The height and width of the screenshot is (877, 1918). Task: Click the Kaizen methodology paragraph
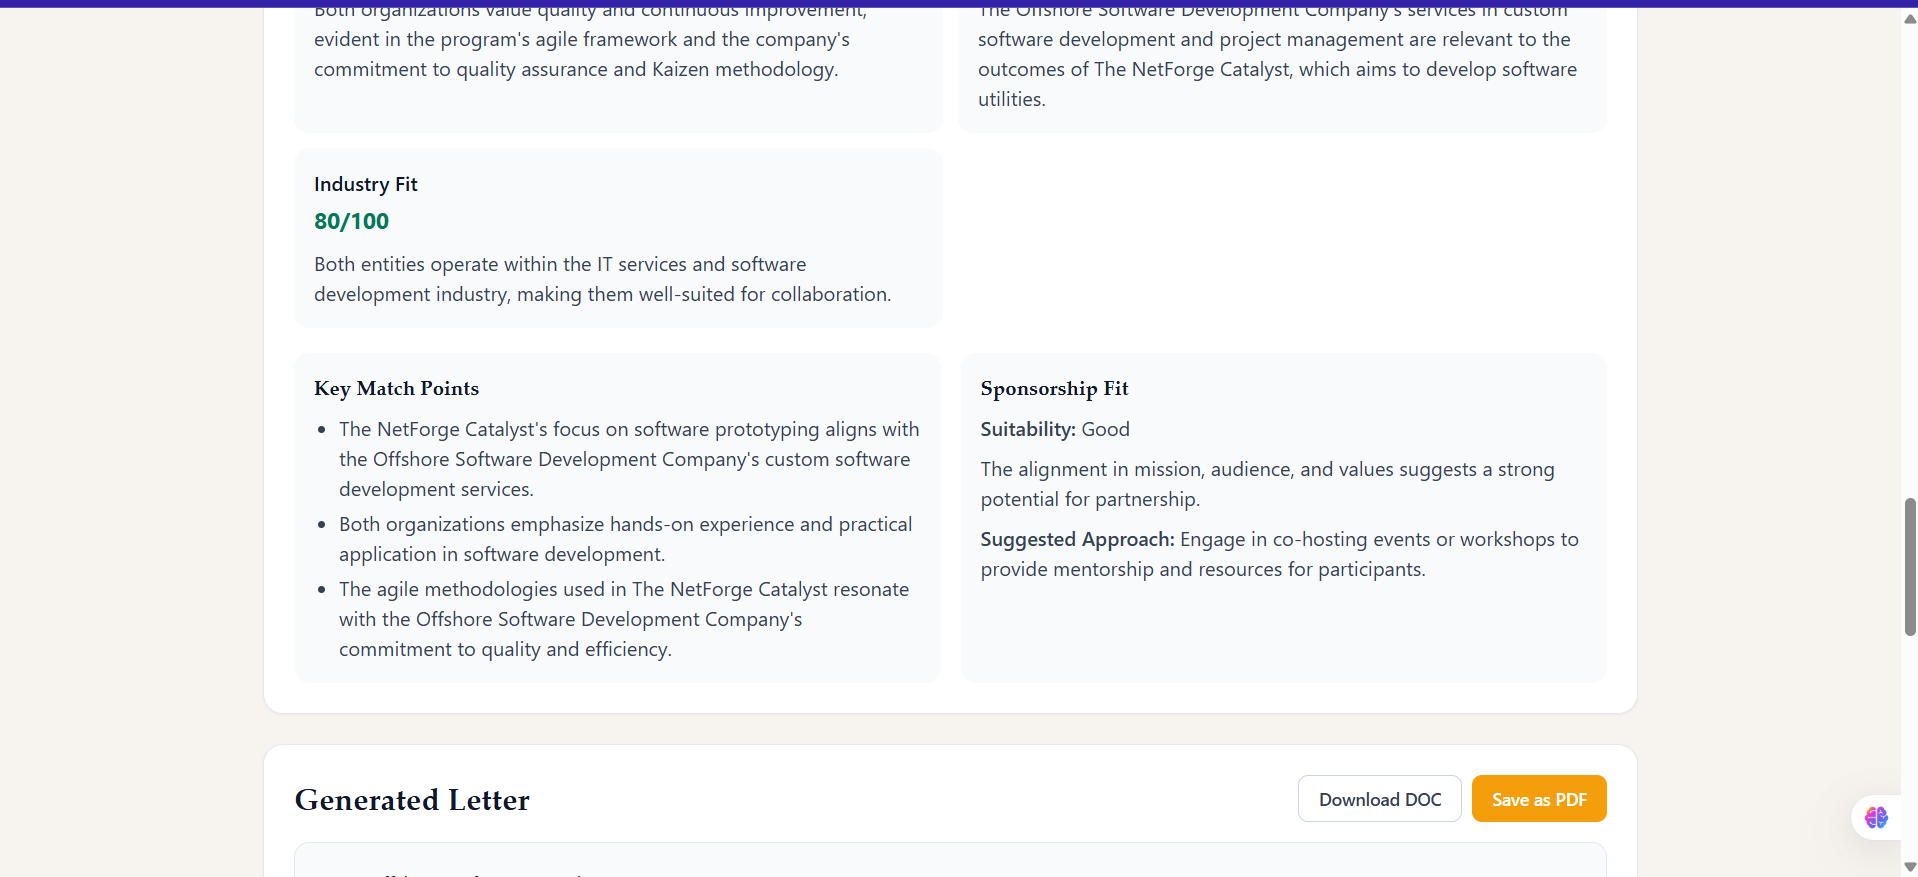(x=590, y=41)
